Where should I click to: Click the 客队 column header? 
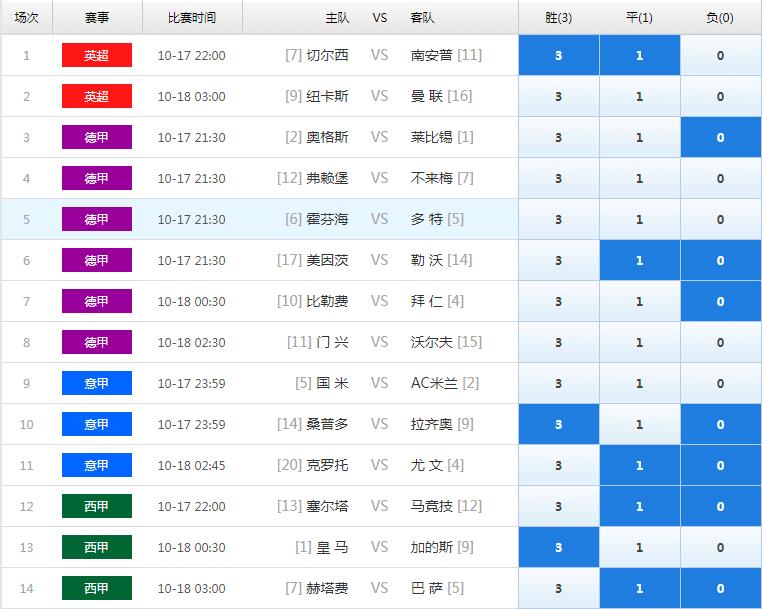click(422, 17)
